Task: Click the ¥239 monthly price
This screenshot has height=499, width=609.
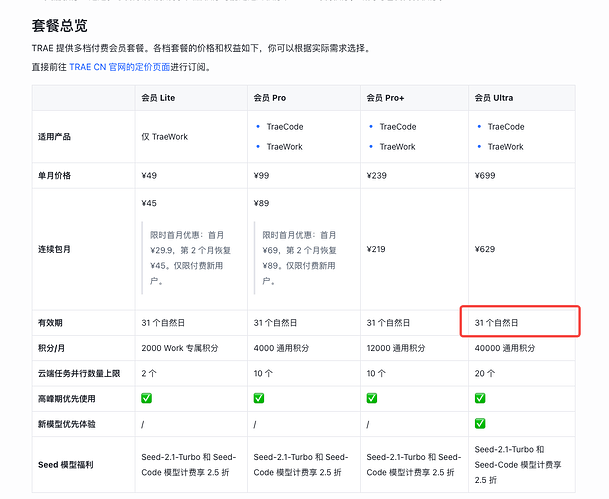Action: 377,176
